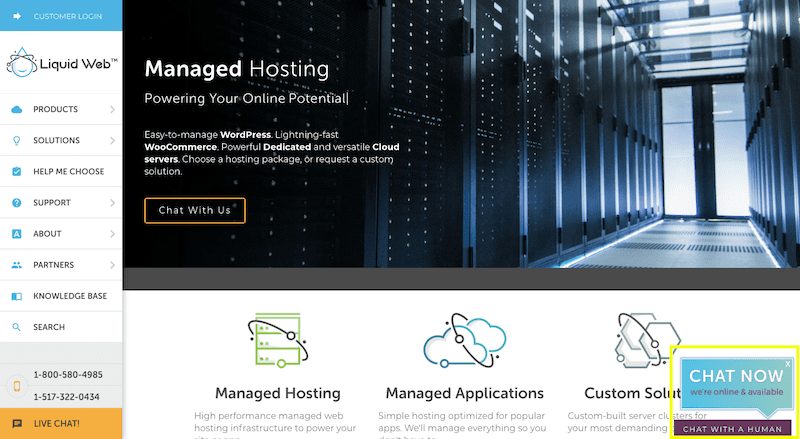
Task: Click the Chat Now bubble
Action: [736, 385]
